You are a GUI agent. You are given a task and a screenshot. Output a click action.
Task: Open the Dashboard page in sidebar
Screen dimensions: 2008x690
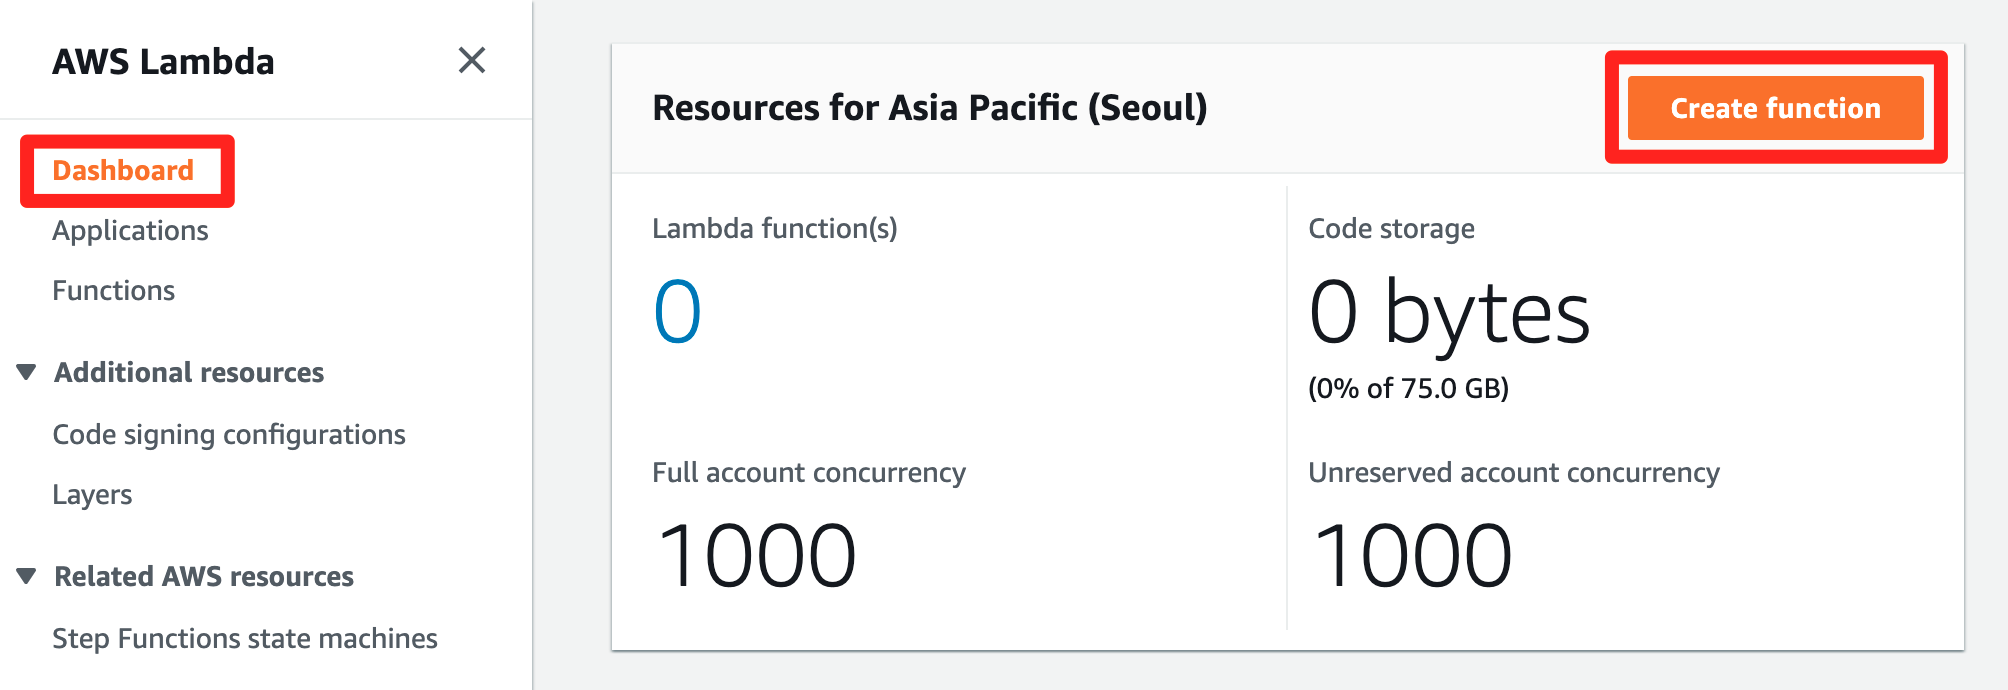pyautogui.click(x=123, y=170)
